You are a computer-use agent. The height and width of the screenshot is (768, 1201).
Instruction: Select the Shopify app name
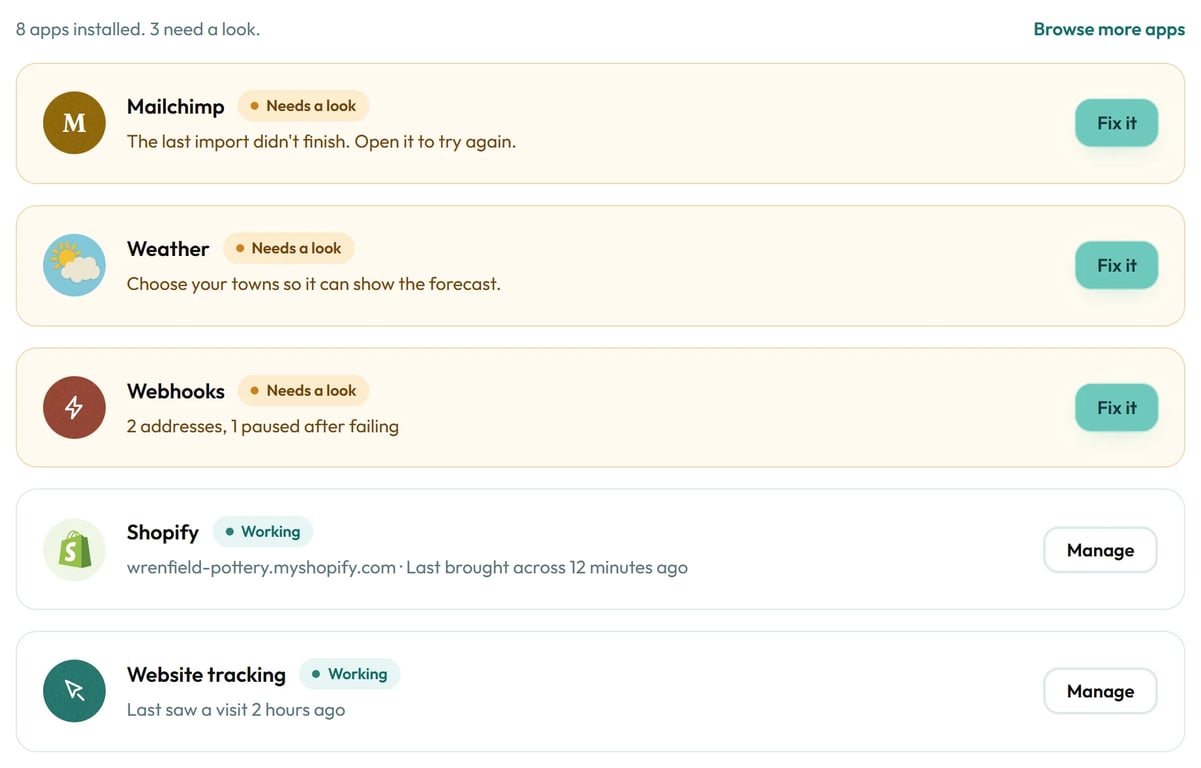(163, 533)
